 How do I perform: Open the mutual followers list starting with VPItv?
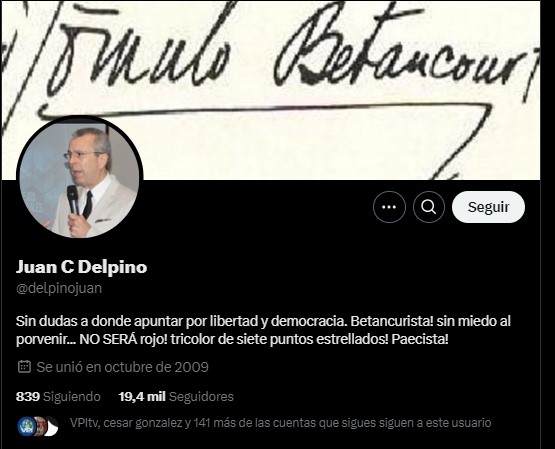coord(280,423)
